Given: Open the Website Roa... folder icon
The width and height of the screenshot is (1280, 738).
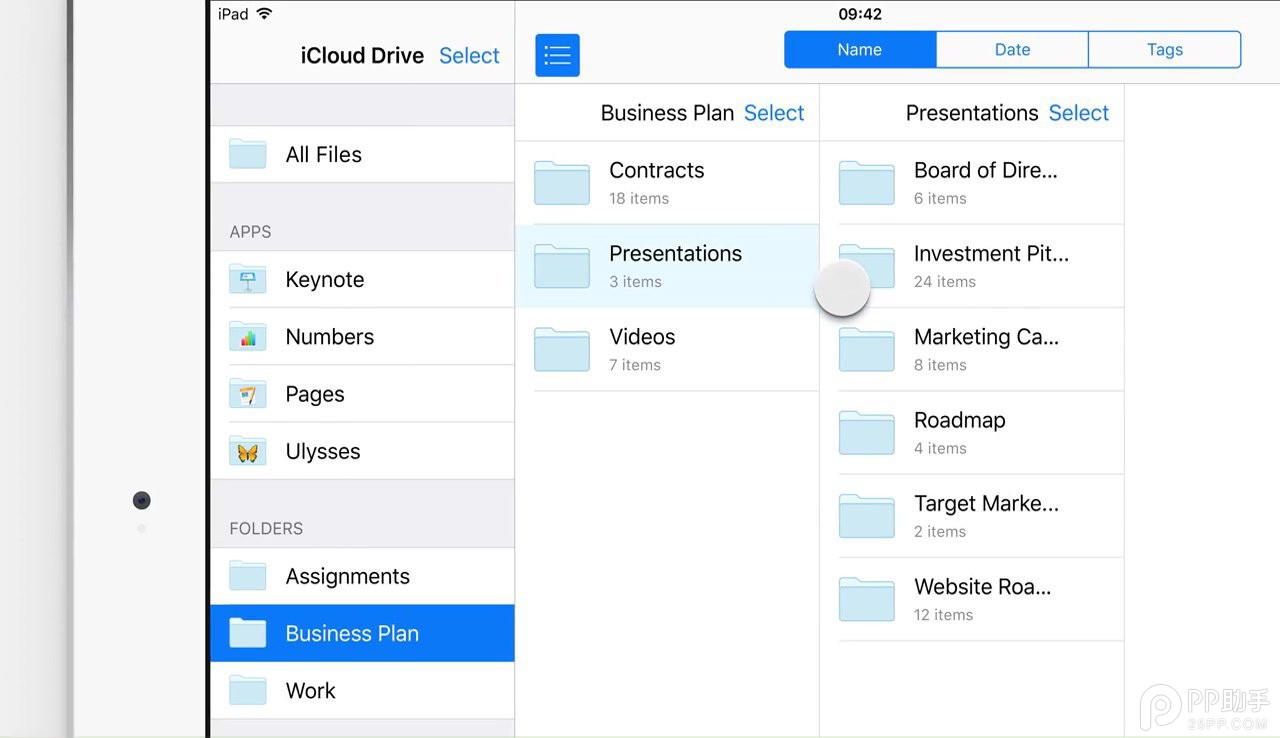Looking at the screenshot, I should coord(866,599).
